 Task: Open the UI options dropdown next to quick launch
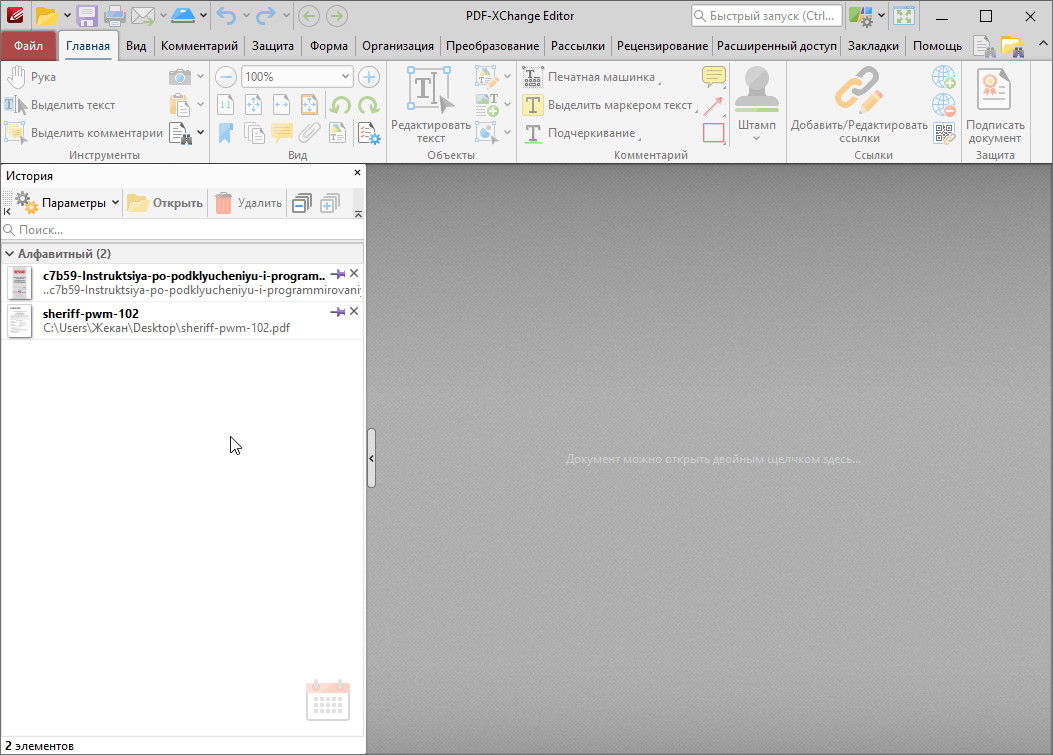point(880,15)
